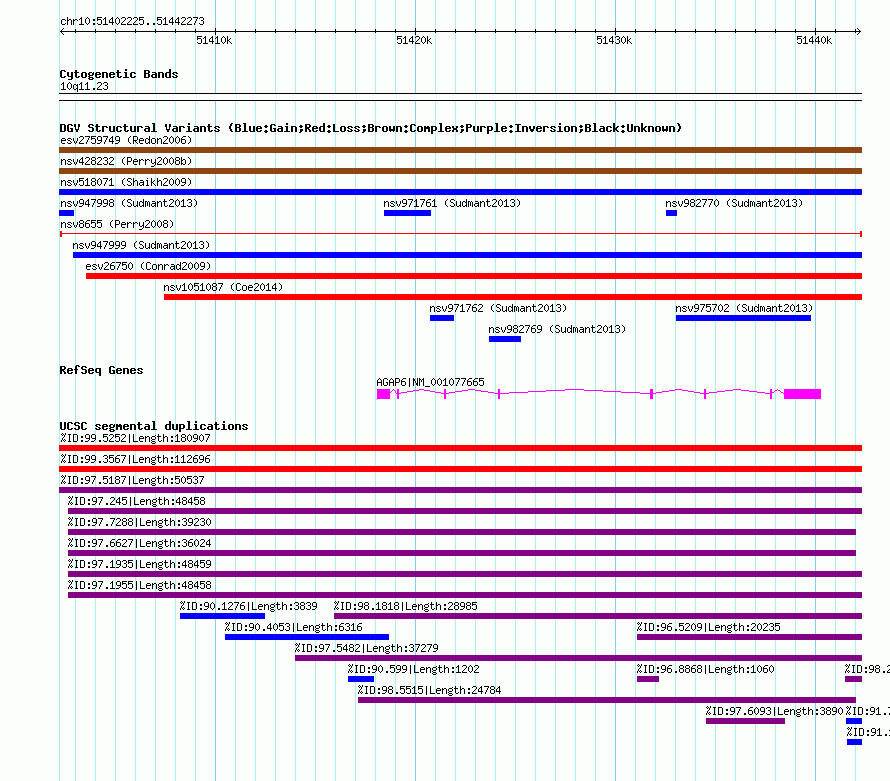Click the magenta exon at AGAP6 left end

[x=384, y=394]
